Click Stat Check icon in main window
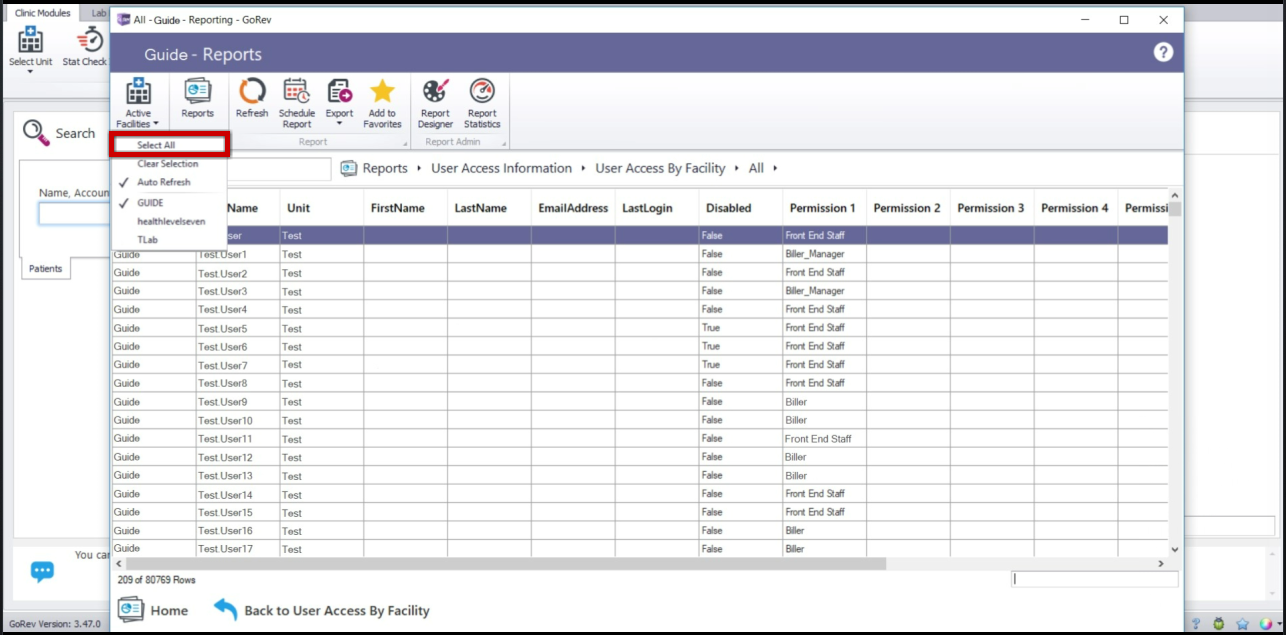Viewport: 1286px width, 635px height. [x=86, y=48]
